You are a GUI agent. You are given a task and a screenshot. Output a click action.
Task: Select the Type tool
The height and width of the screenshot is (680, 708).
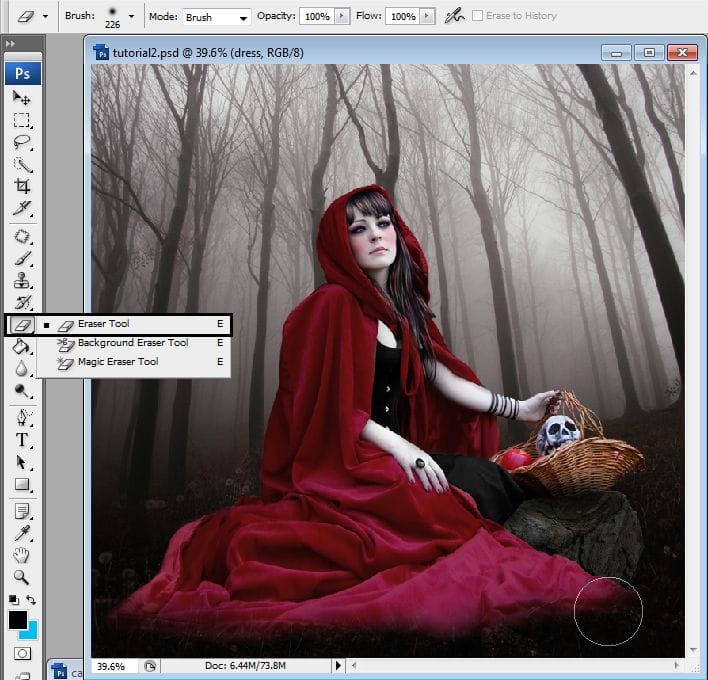click(x=21, y=440)
